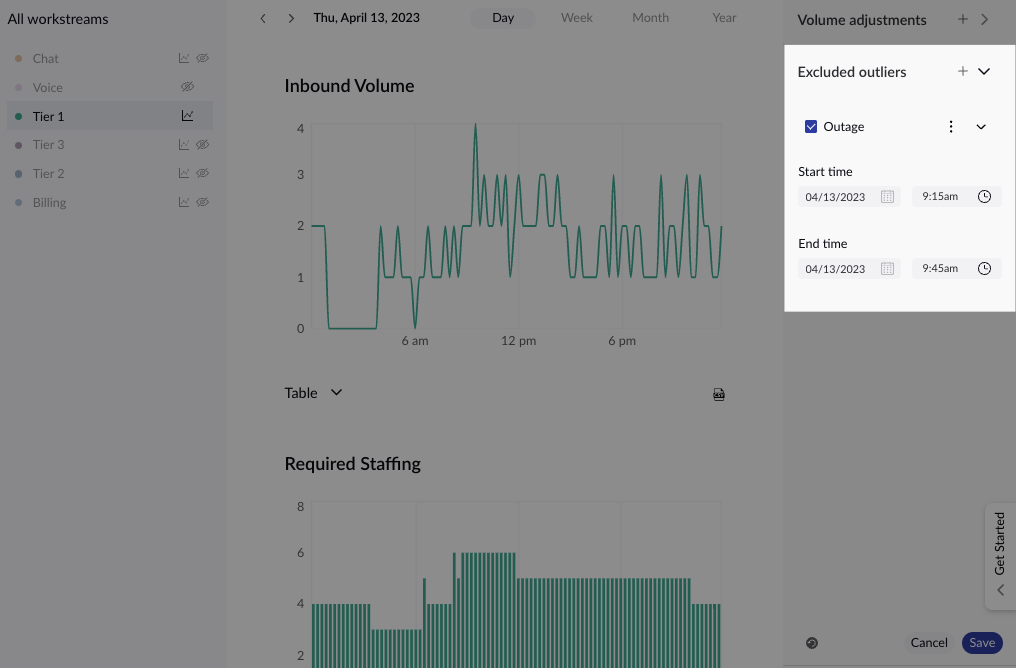Go to the previous day
The width and height of the screenshot is (1016, 668).
point(263,18)
